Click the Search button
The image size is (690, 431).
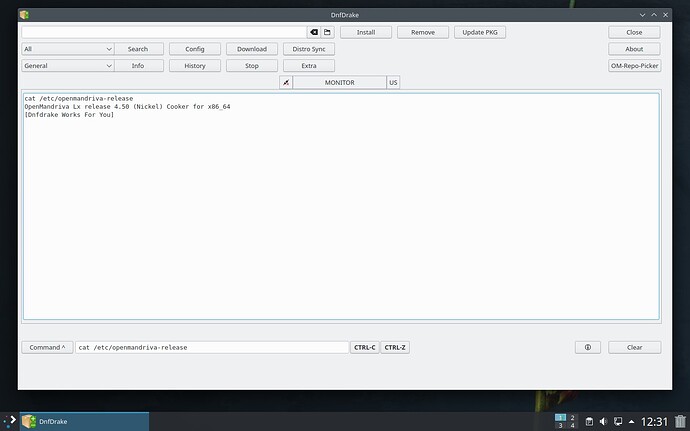138,49
